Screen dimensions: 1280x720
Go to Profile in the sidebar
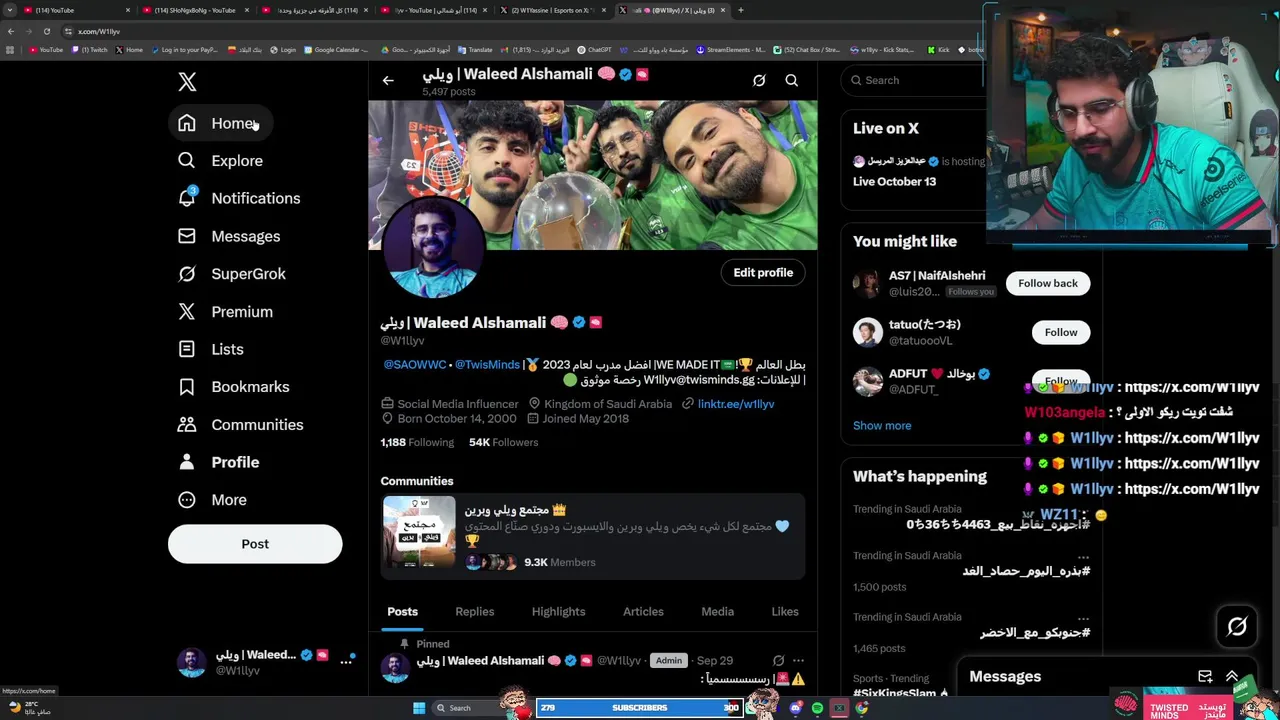218,462
